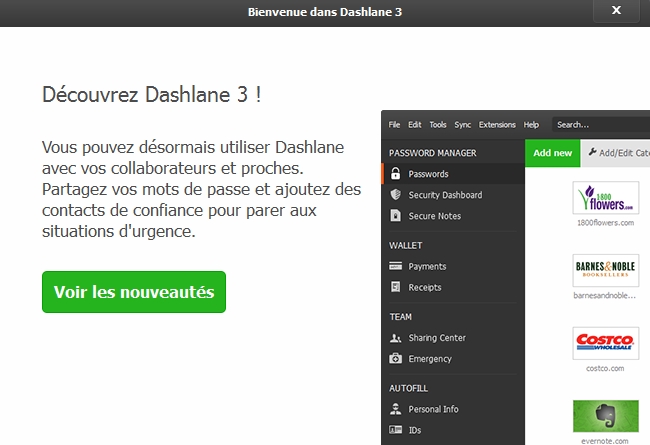
Task: Open the Help menu
Action: point(531,125)
